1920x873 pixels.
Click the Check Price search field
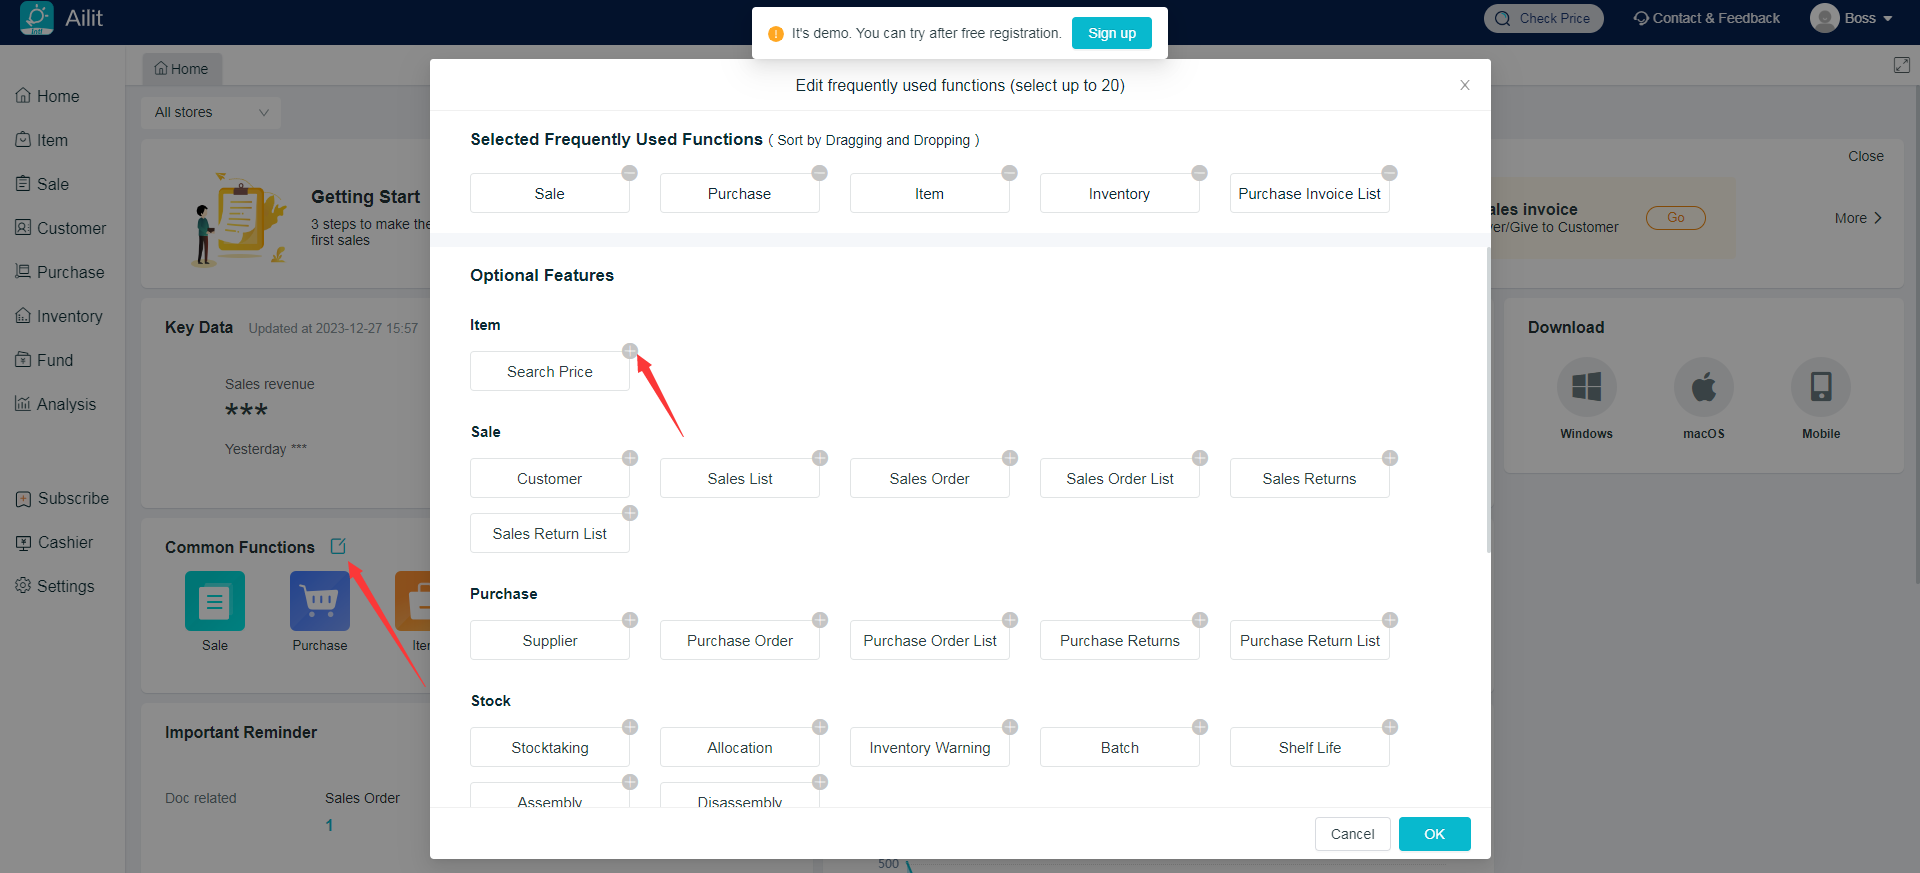coord(1543,18)
